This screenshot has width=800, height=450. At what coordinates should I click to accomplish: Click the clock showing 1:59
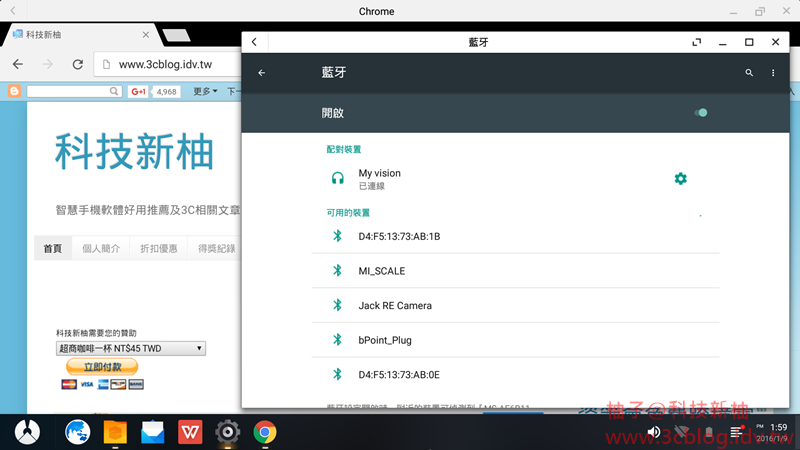coord(779,428)
